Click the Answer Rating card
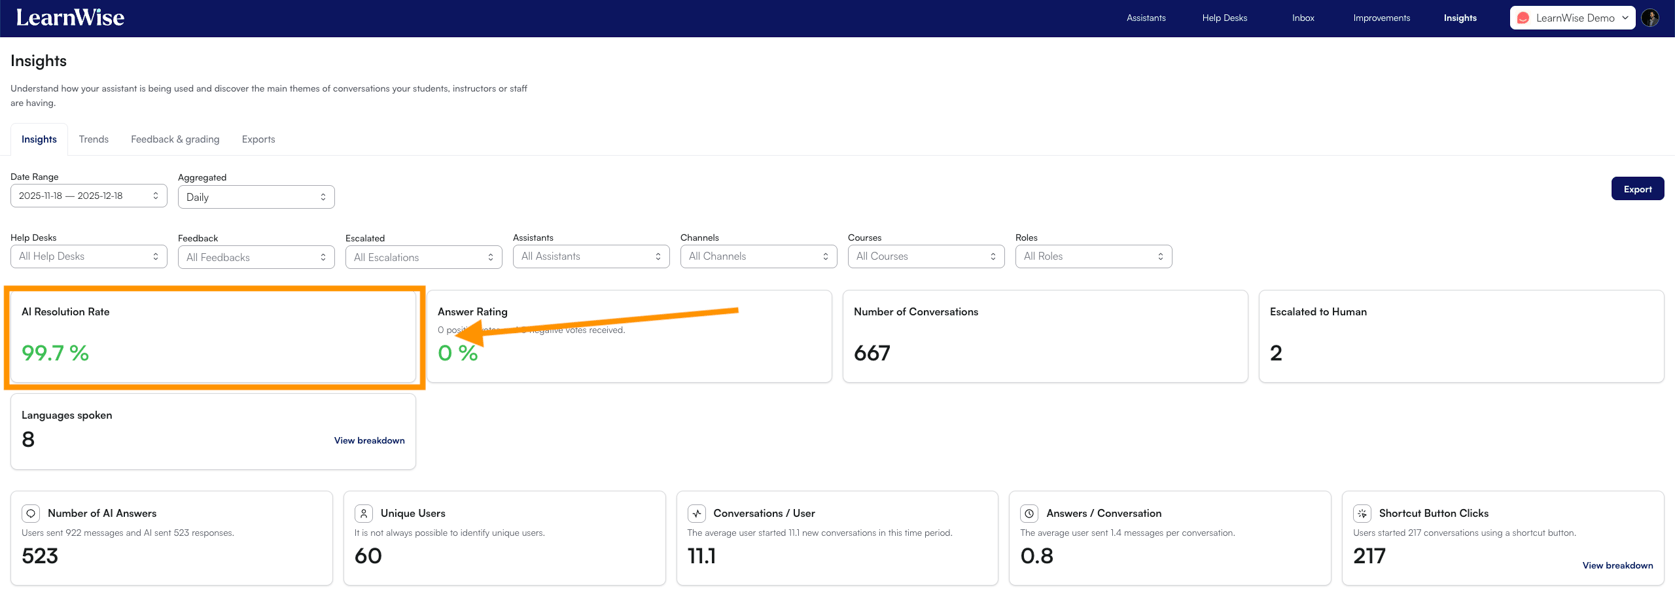This screenshot has height=598, width=1675. (629, 337)
